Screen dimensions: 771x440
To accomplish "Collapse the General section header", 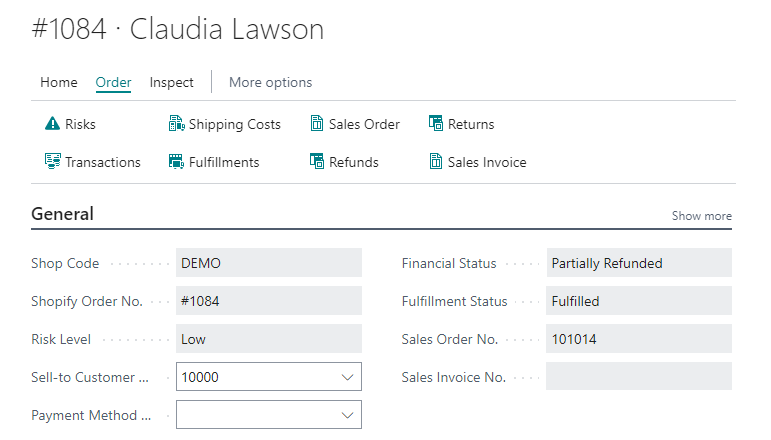I will click(x=63, y=214).
